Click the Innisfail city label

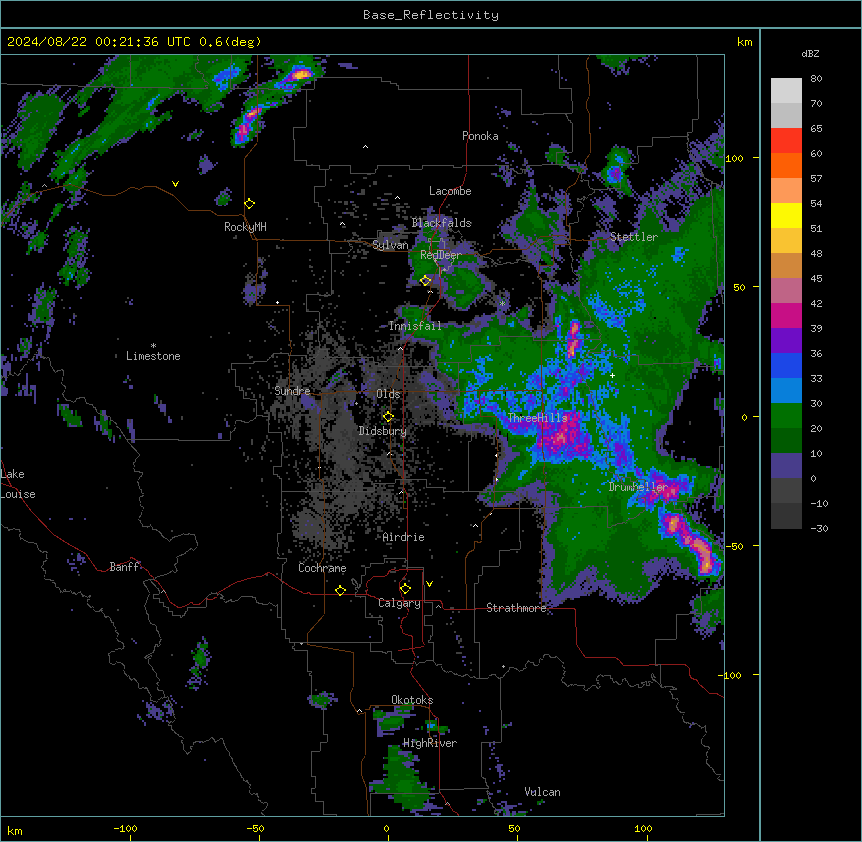(x=415, y=326)
